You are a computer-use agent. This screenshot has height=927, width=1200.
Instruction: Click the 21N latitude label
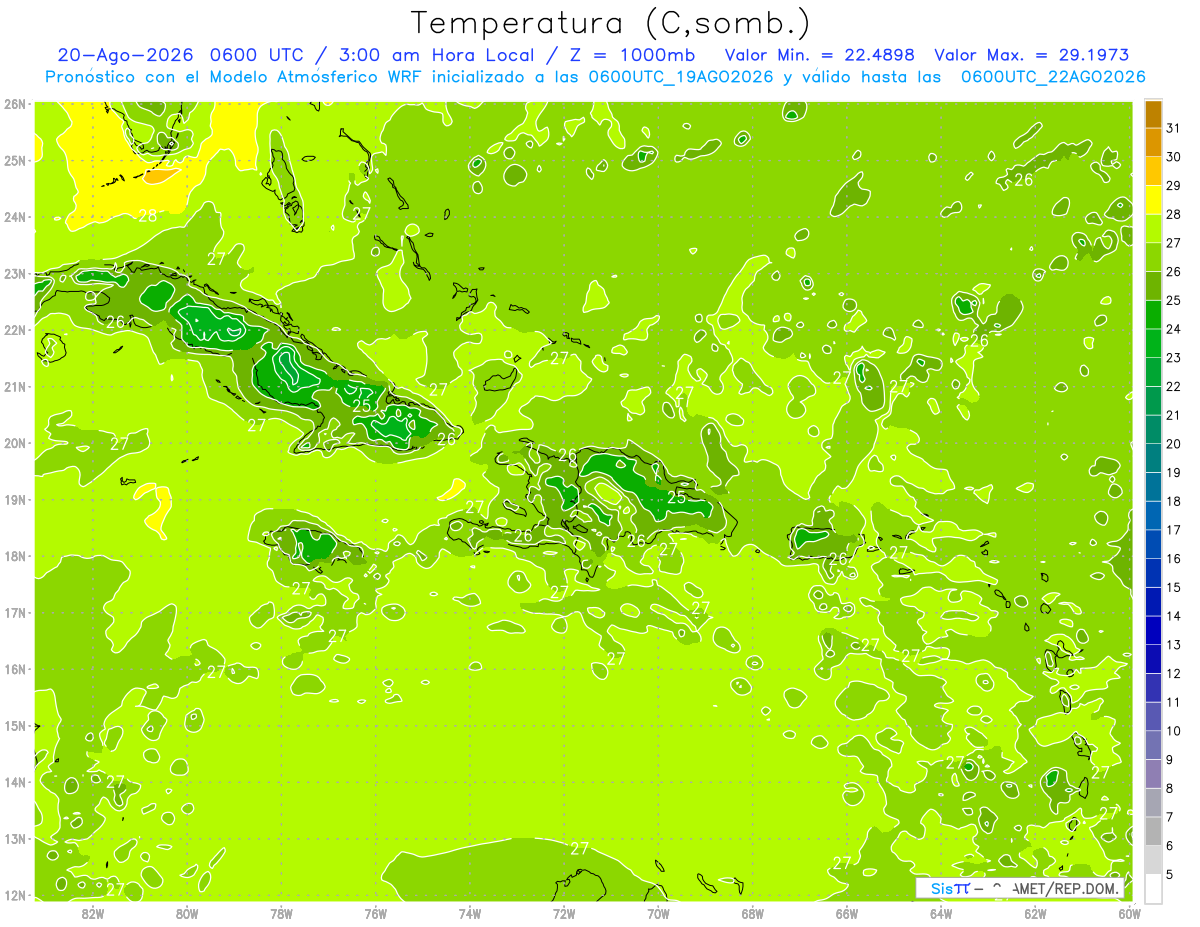(15, 386)
